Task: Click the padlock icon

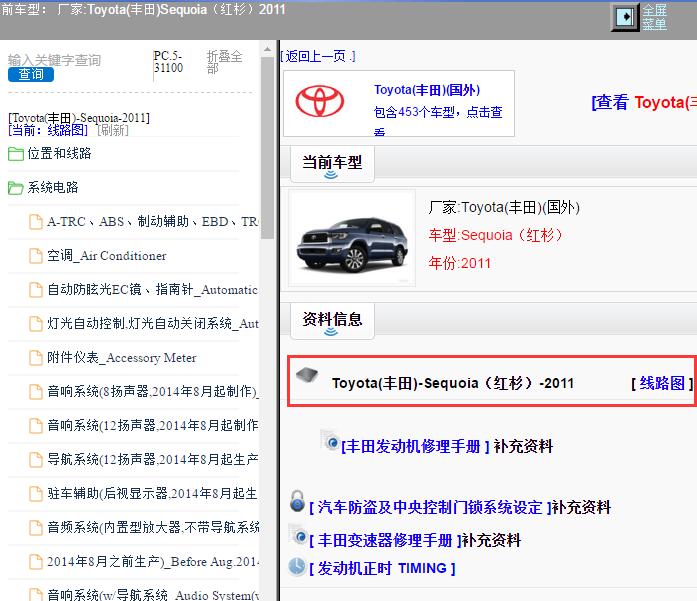Action: coord(297,501)
